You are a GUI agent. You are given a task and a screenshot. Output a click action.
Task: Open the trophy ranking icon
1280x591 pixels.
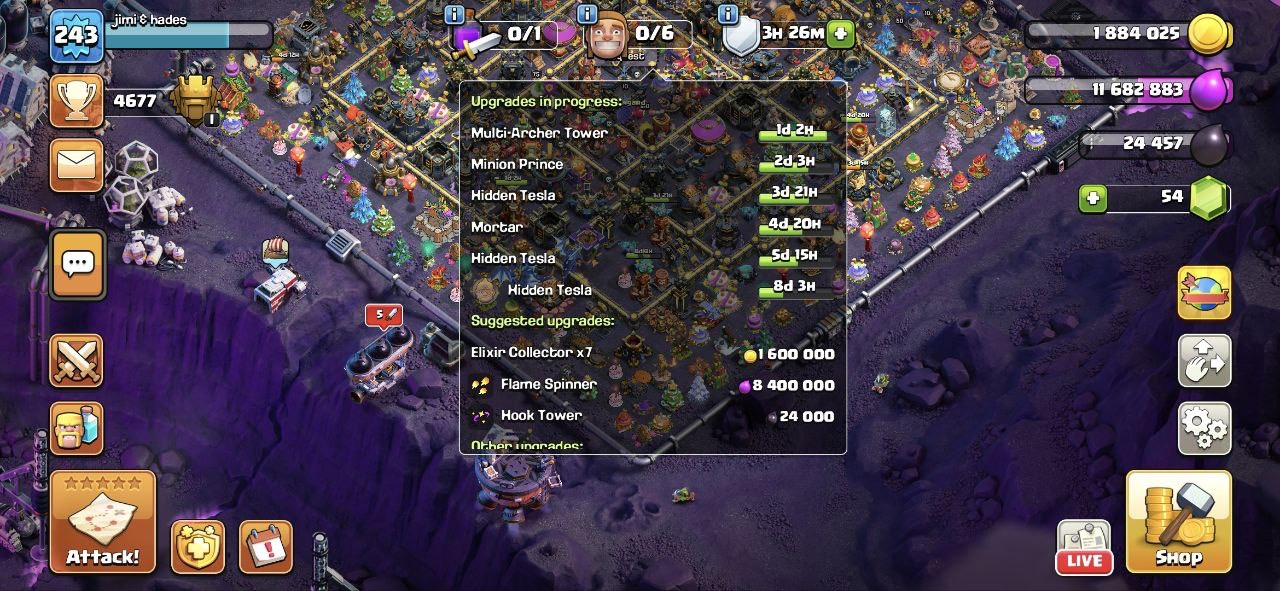(76, 100)
